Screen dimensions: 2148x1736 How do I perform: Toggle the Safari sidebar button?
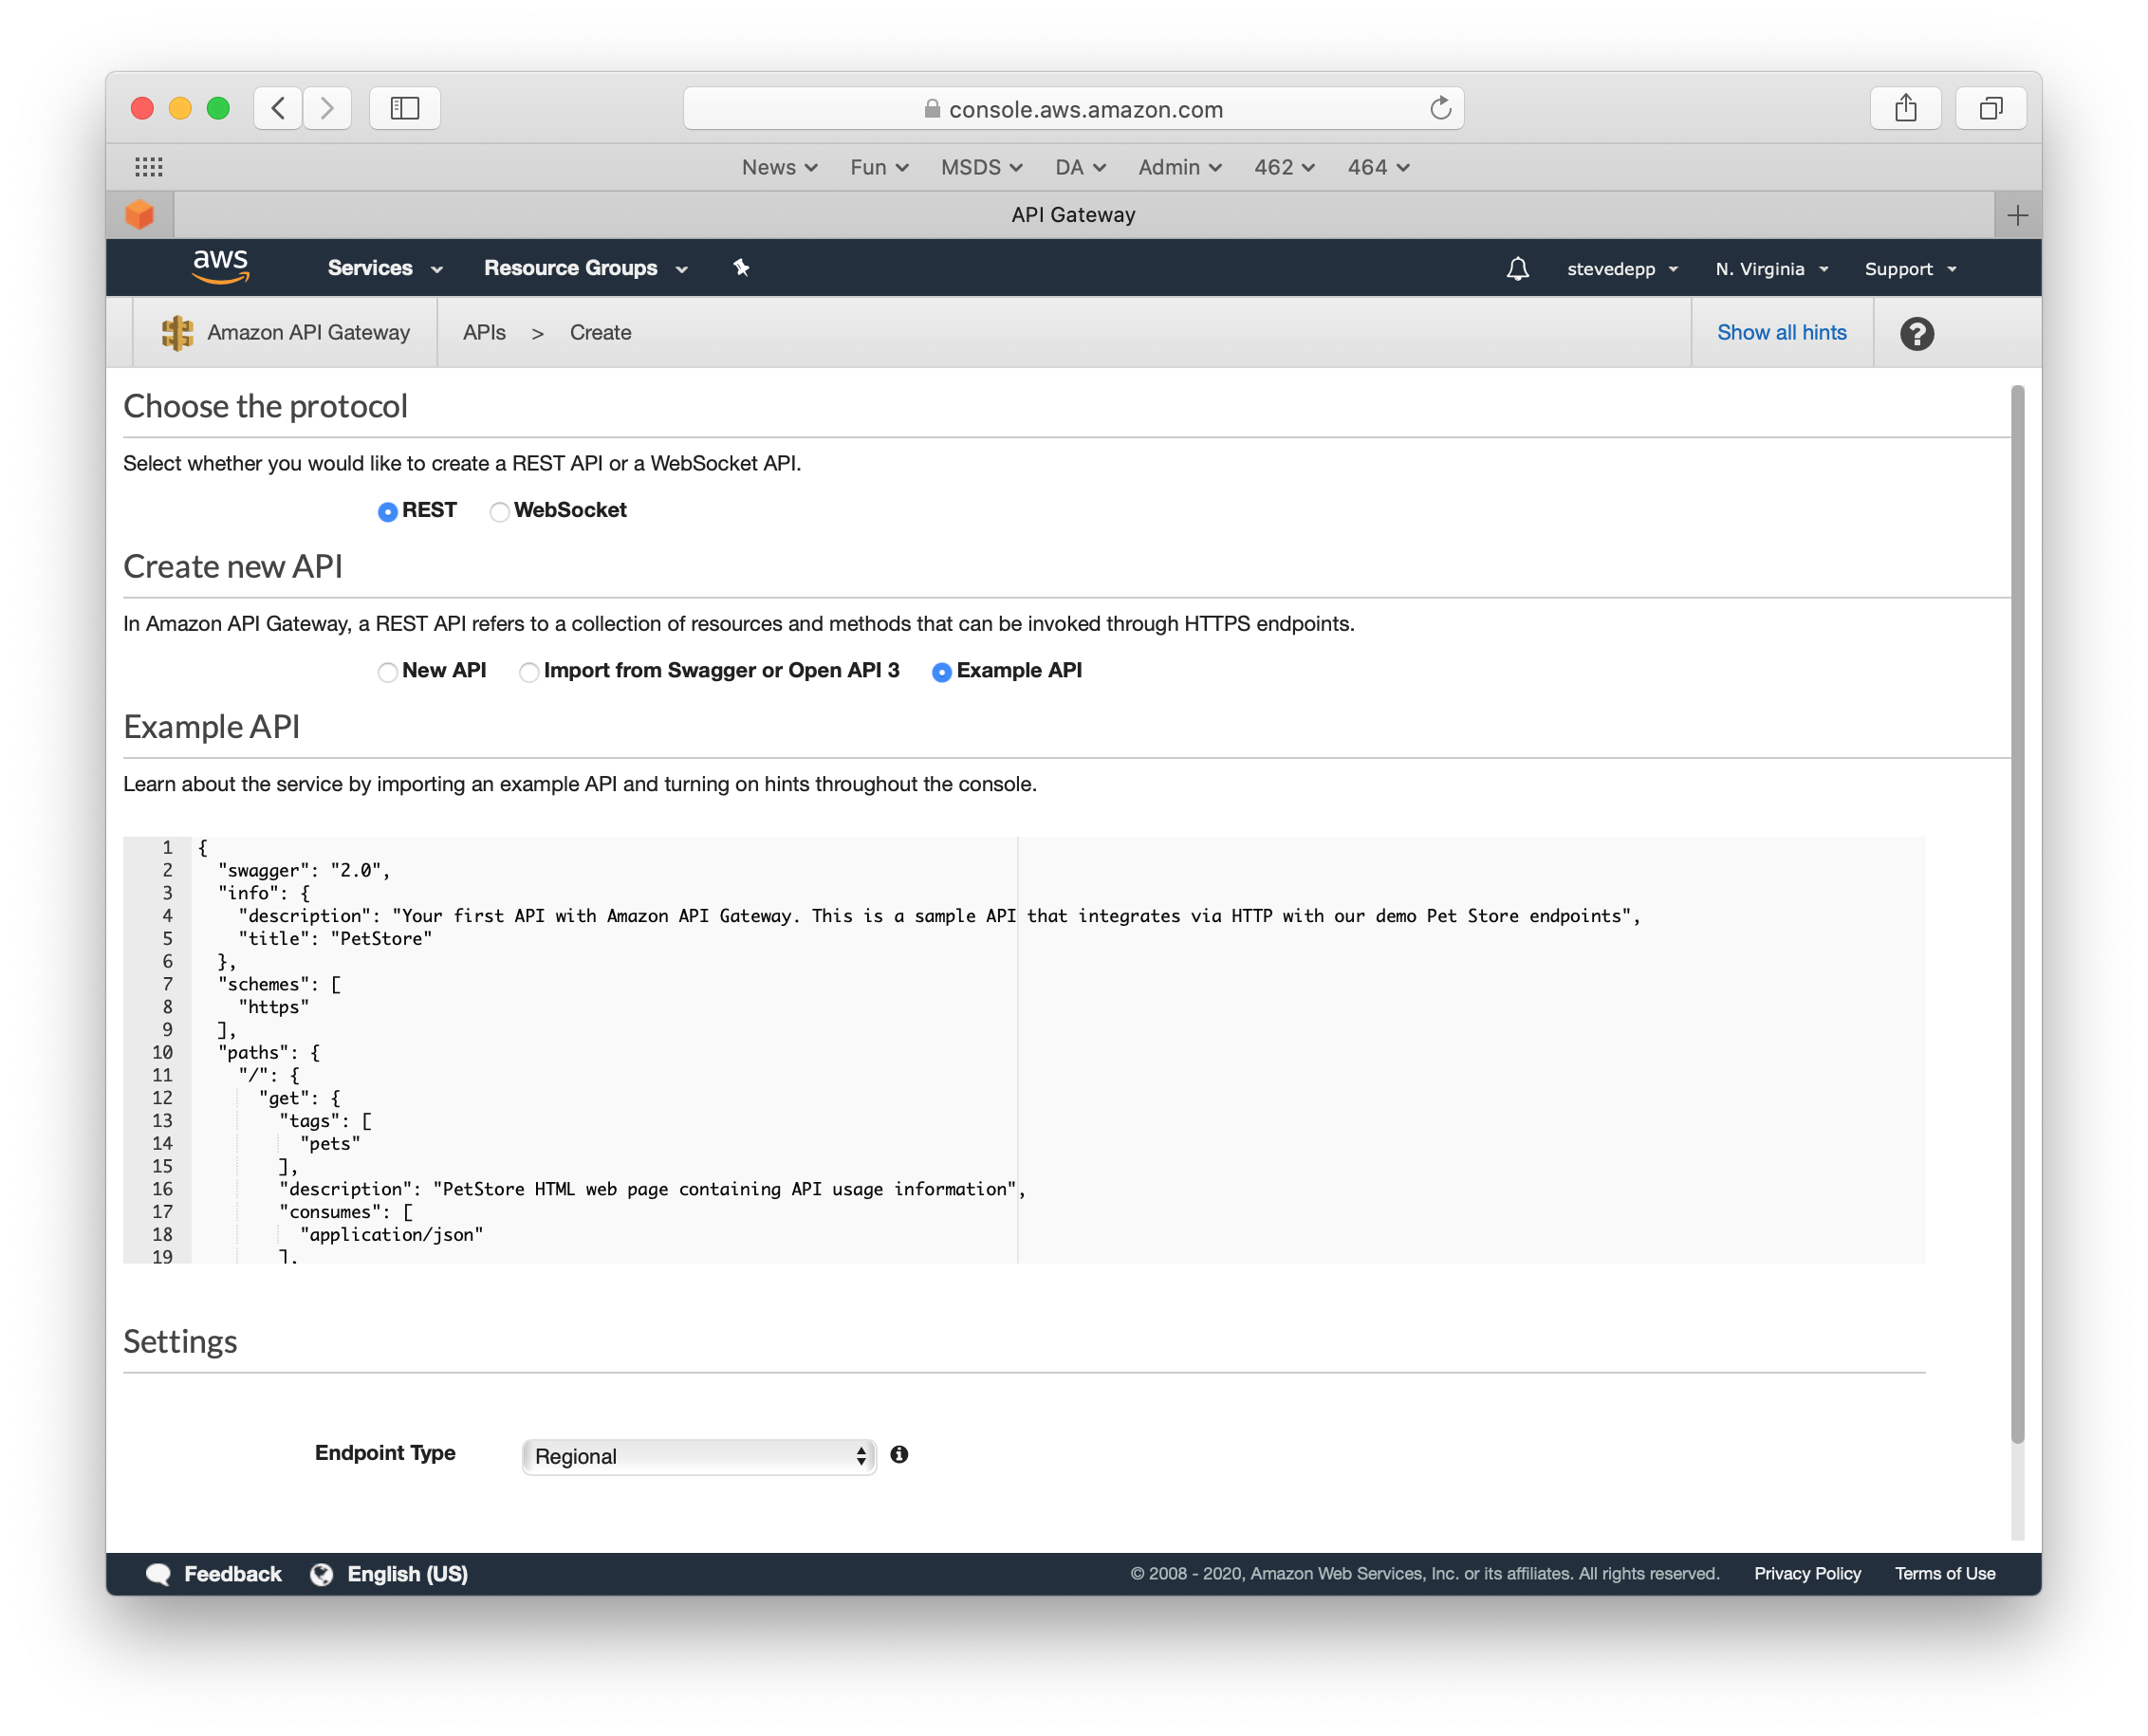(405, 108)
